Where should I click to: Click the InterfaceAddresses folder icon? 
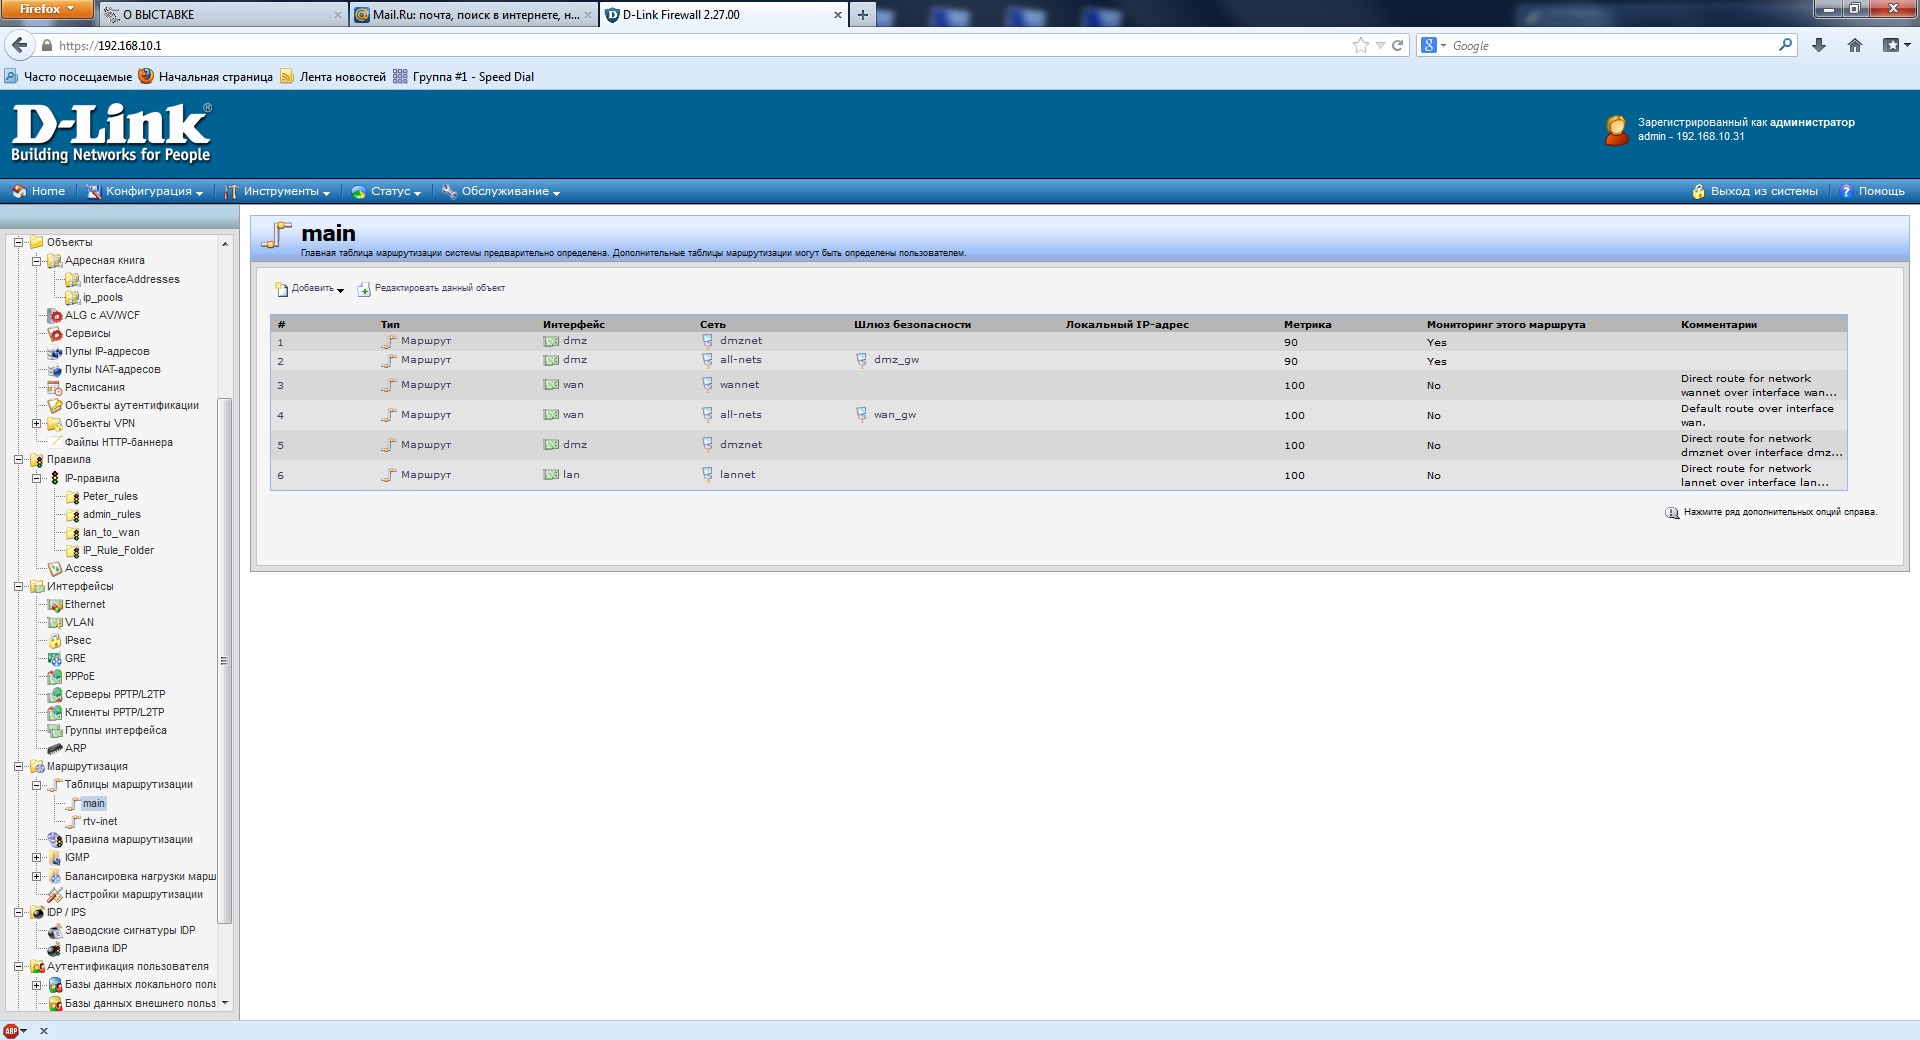[x=72, y=280]
